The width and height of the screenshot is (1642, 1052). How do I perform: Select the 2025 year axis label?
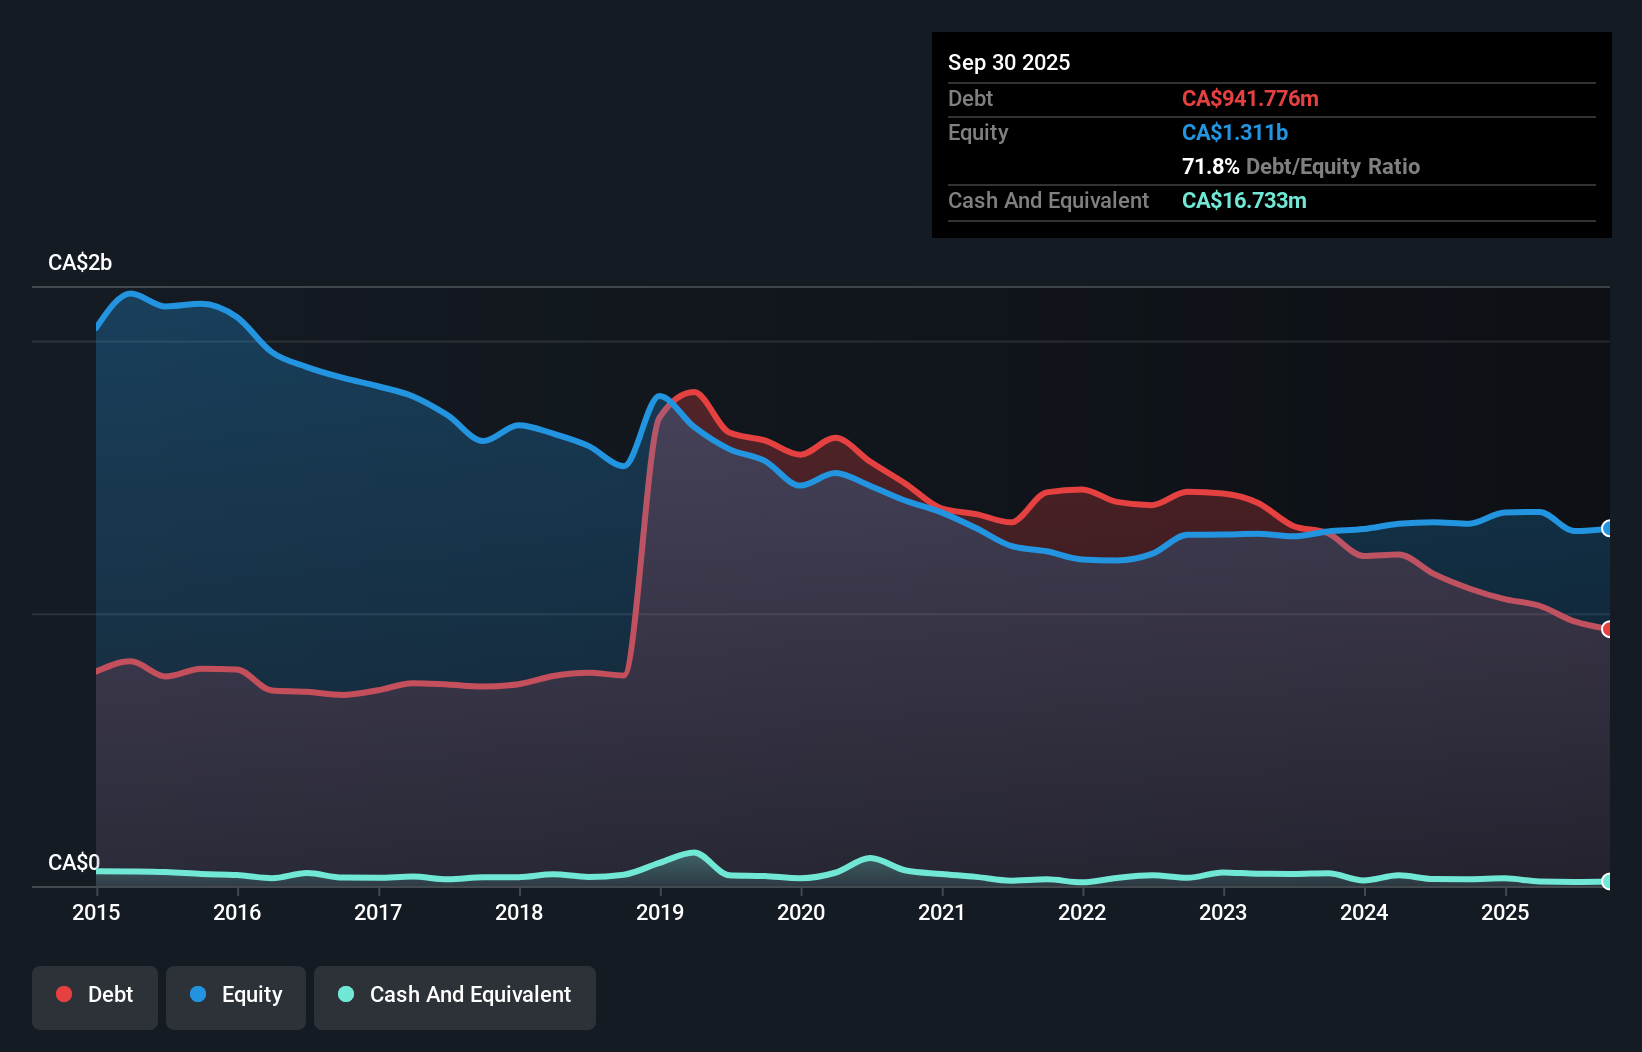tap(1506, 913)
